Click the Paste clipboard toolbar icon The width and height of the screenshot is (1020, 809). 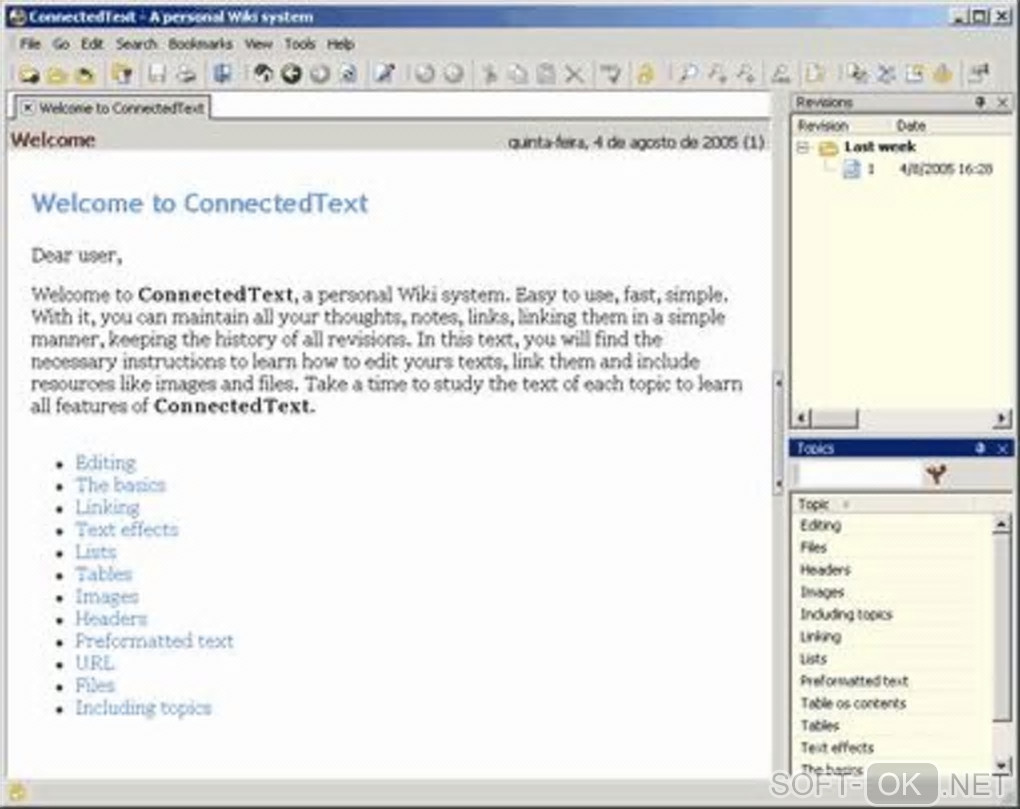[546, 74]
